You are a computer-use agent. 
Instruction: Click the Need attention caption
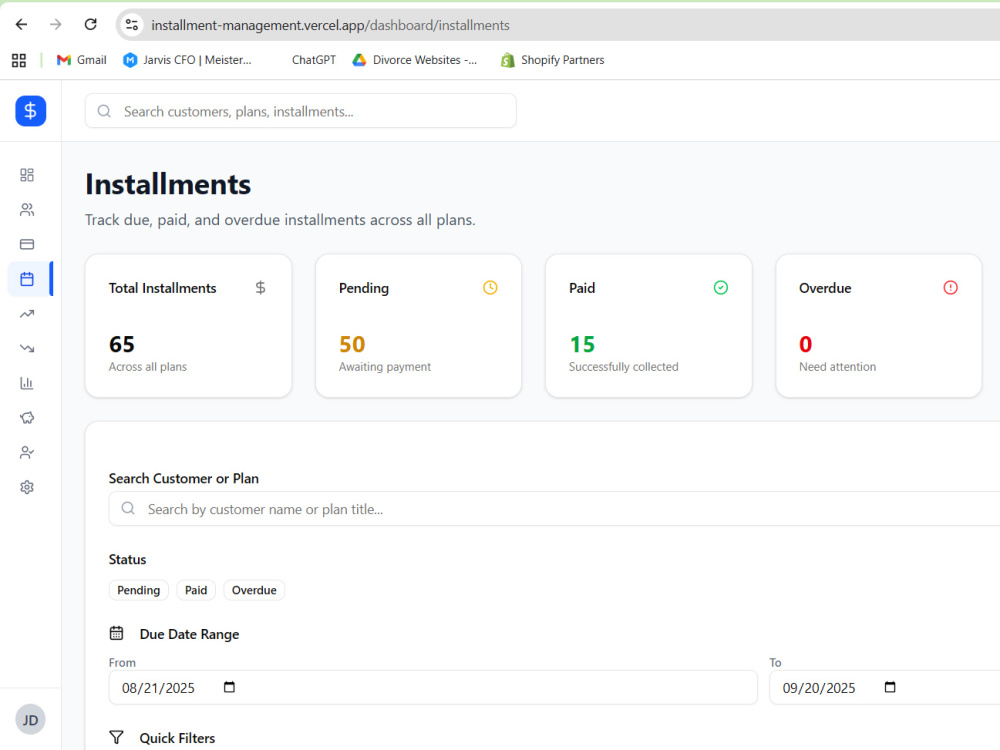[x=837, y=367]
